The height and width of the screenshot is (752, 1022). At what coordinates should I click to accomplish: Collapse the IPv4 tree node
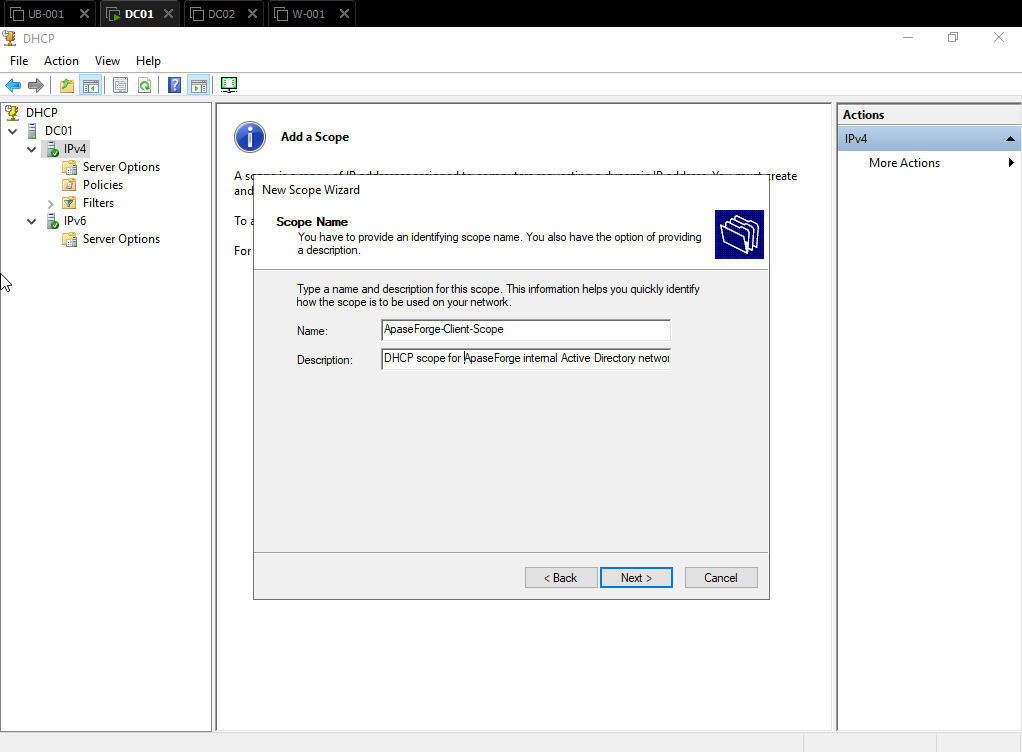[31, 149]
